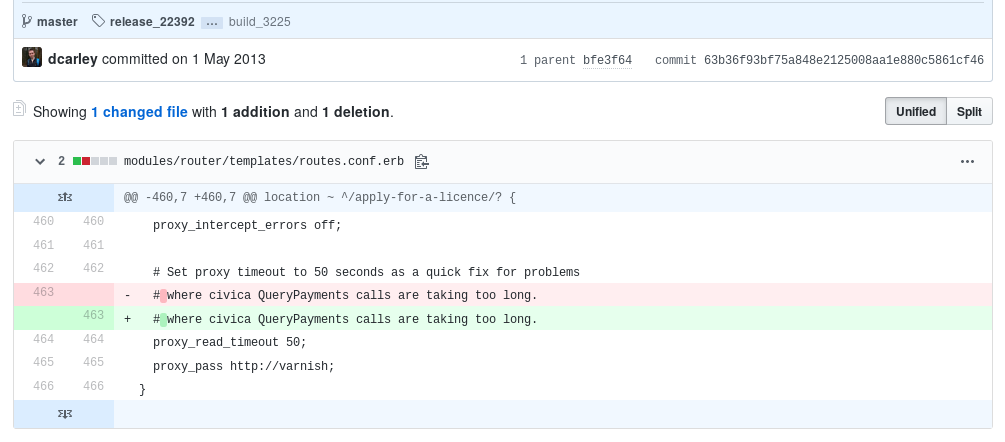Expand lines above the diff hunk

click(64, 197)
